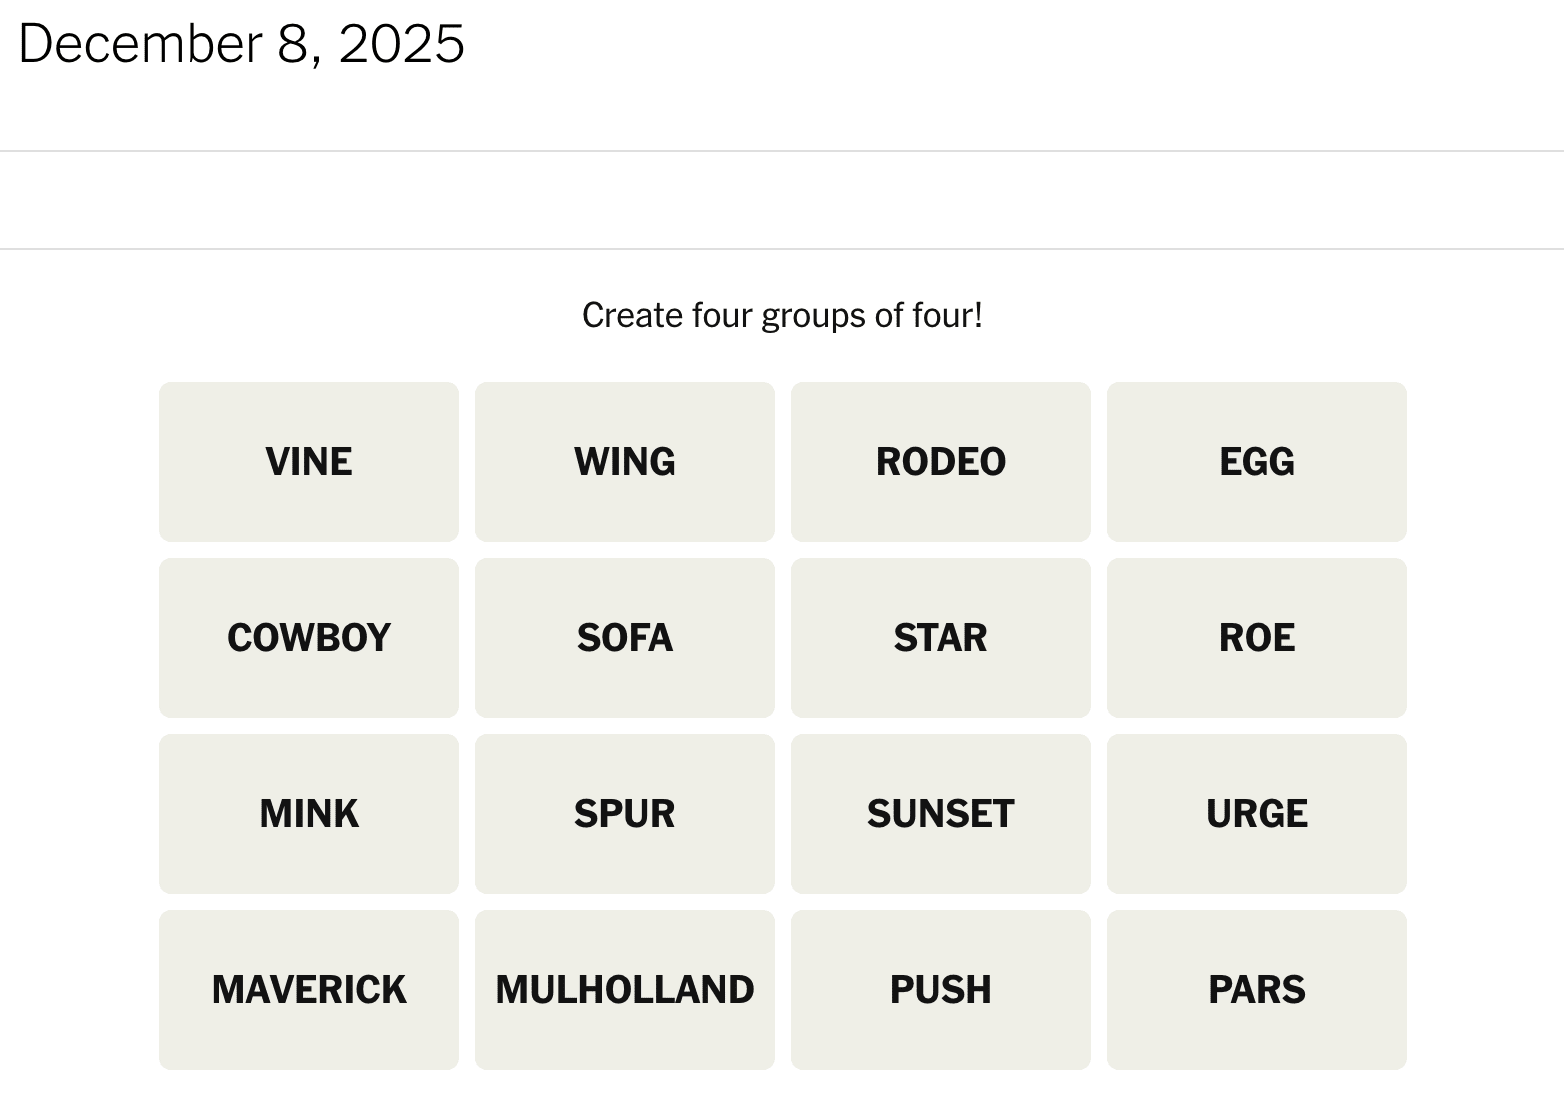Click the PUSH tile

click(x=940, y=990)
